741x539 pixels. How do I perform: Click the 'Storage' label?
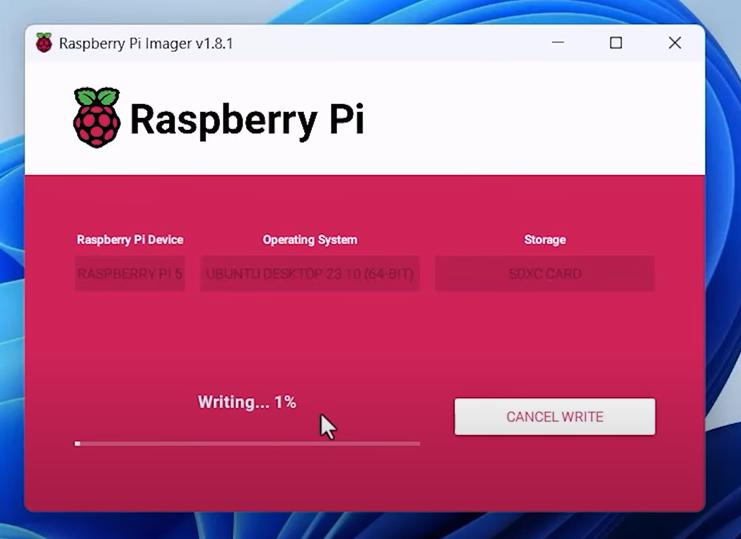pyautogui.click(x=545, y=240)
